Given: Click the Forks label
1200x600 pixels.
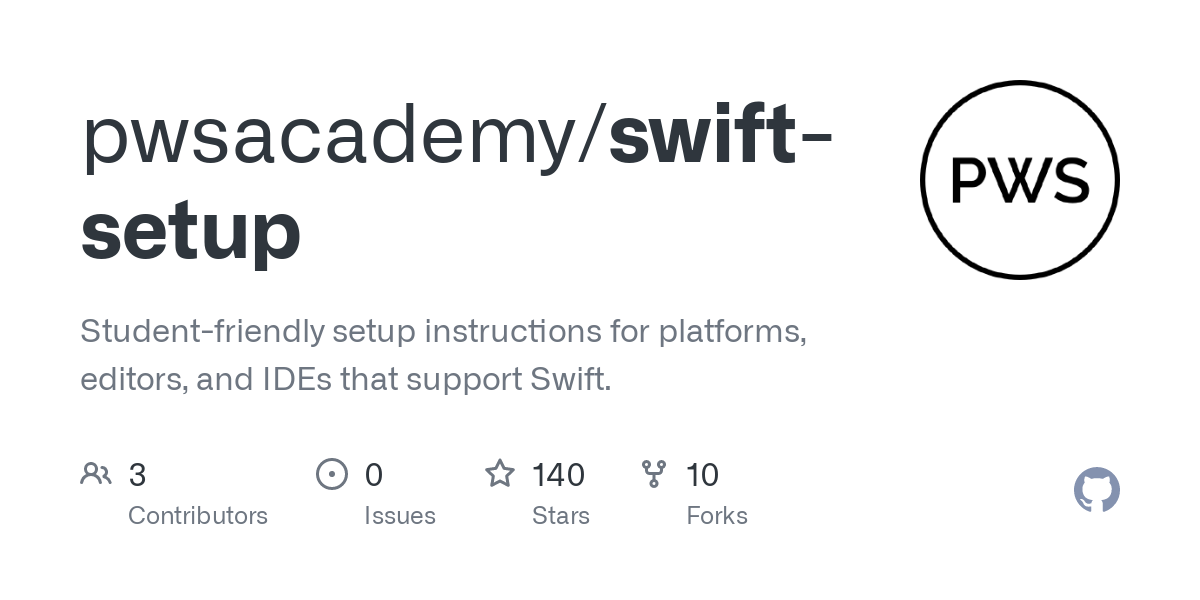Looking at the screenshot, I should pos(717,516).
